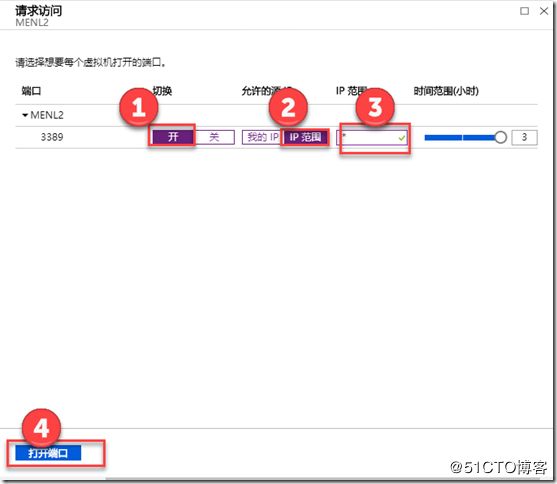Click the 时间范围(小时) column header

pos(446,91)
